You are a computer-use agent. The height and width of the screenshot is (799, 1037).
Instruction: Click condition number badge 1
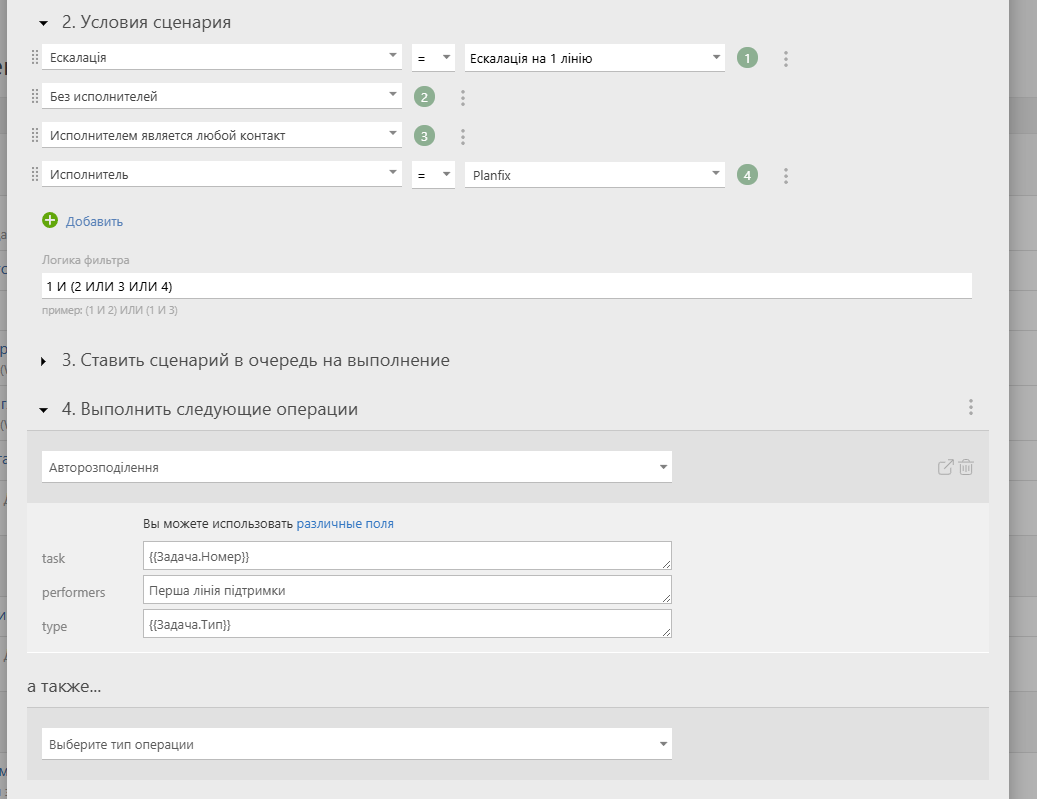pyautogui.click(x=747, y=58)
